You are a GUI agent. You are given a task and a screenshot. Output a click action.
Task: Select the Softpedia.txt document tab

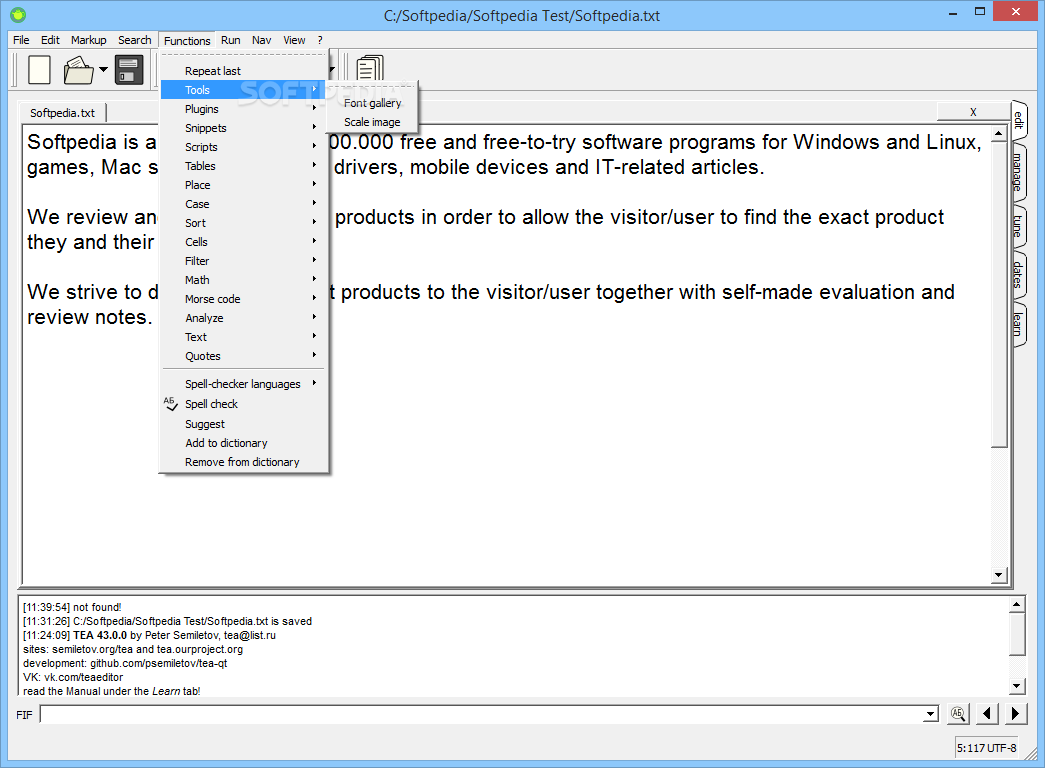pyautogui.click(x=63, y=113)
